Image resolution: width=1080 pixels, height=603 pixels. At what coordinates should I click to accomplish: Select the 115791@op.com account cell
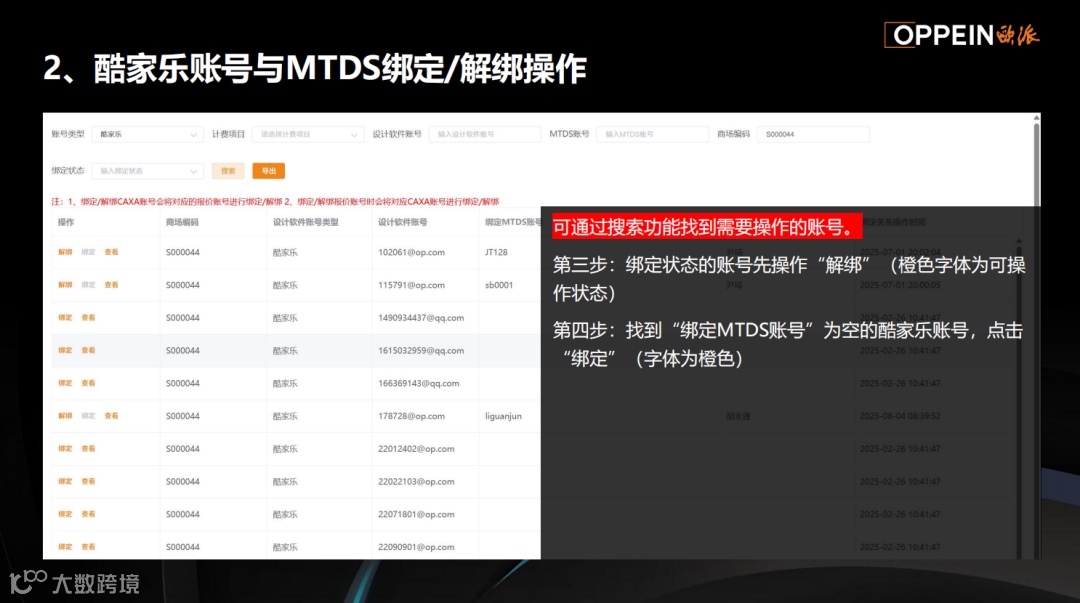pyautogui.click(x=411, y=285)
